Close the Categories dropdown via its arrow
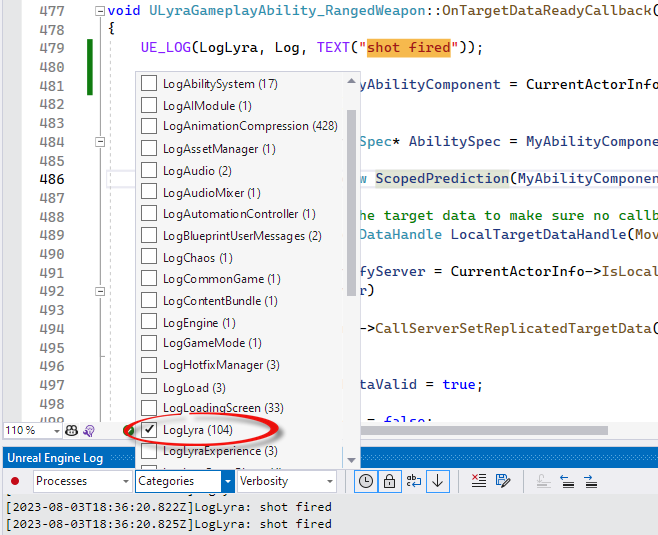This screenshot has height=535, width=658. (227, 481)
